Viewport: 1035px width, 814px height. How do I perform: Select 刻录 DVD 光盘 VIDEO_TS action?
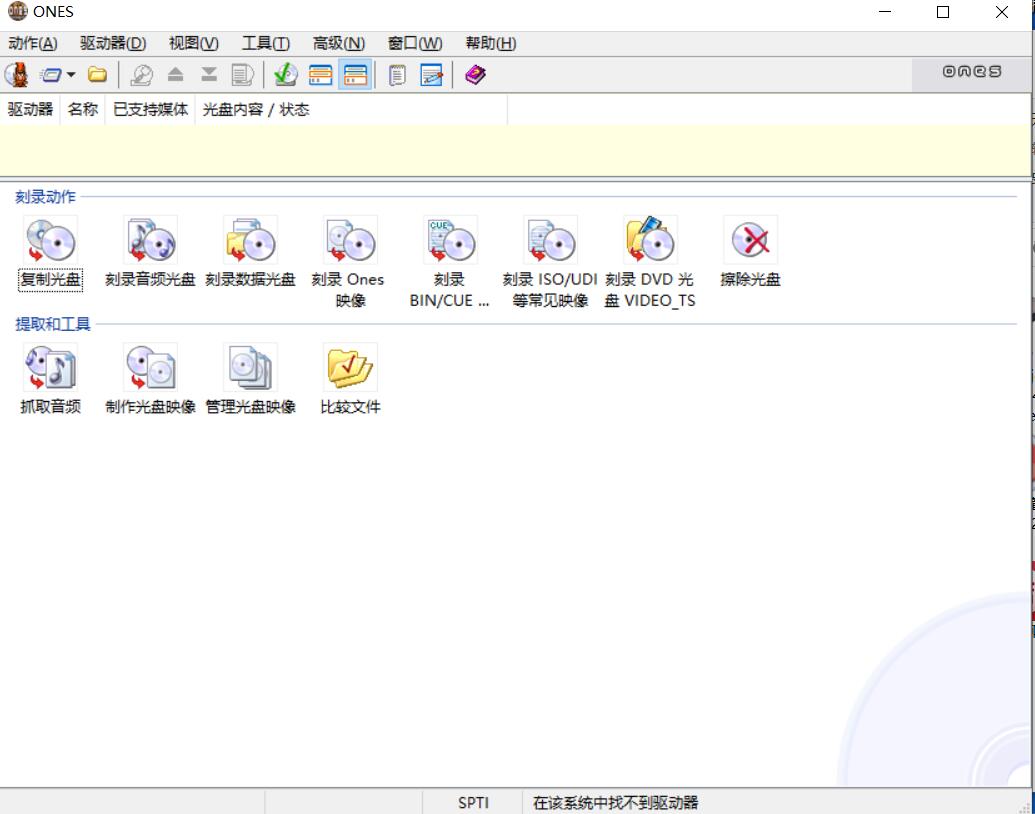[650, 262]
